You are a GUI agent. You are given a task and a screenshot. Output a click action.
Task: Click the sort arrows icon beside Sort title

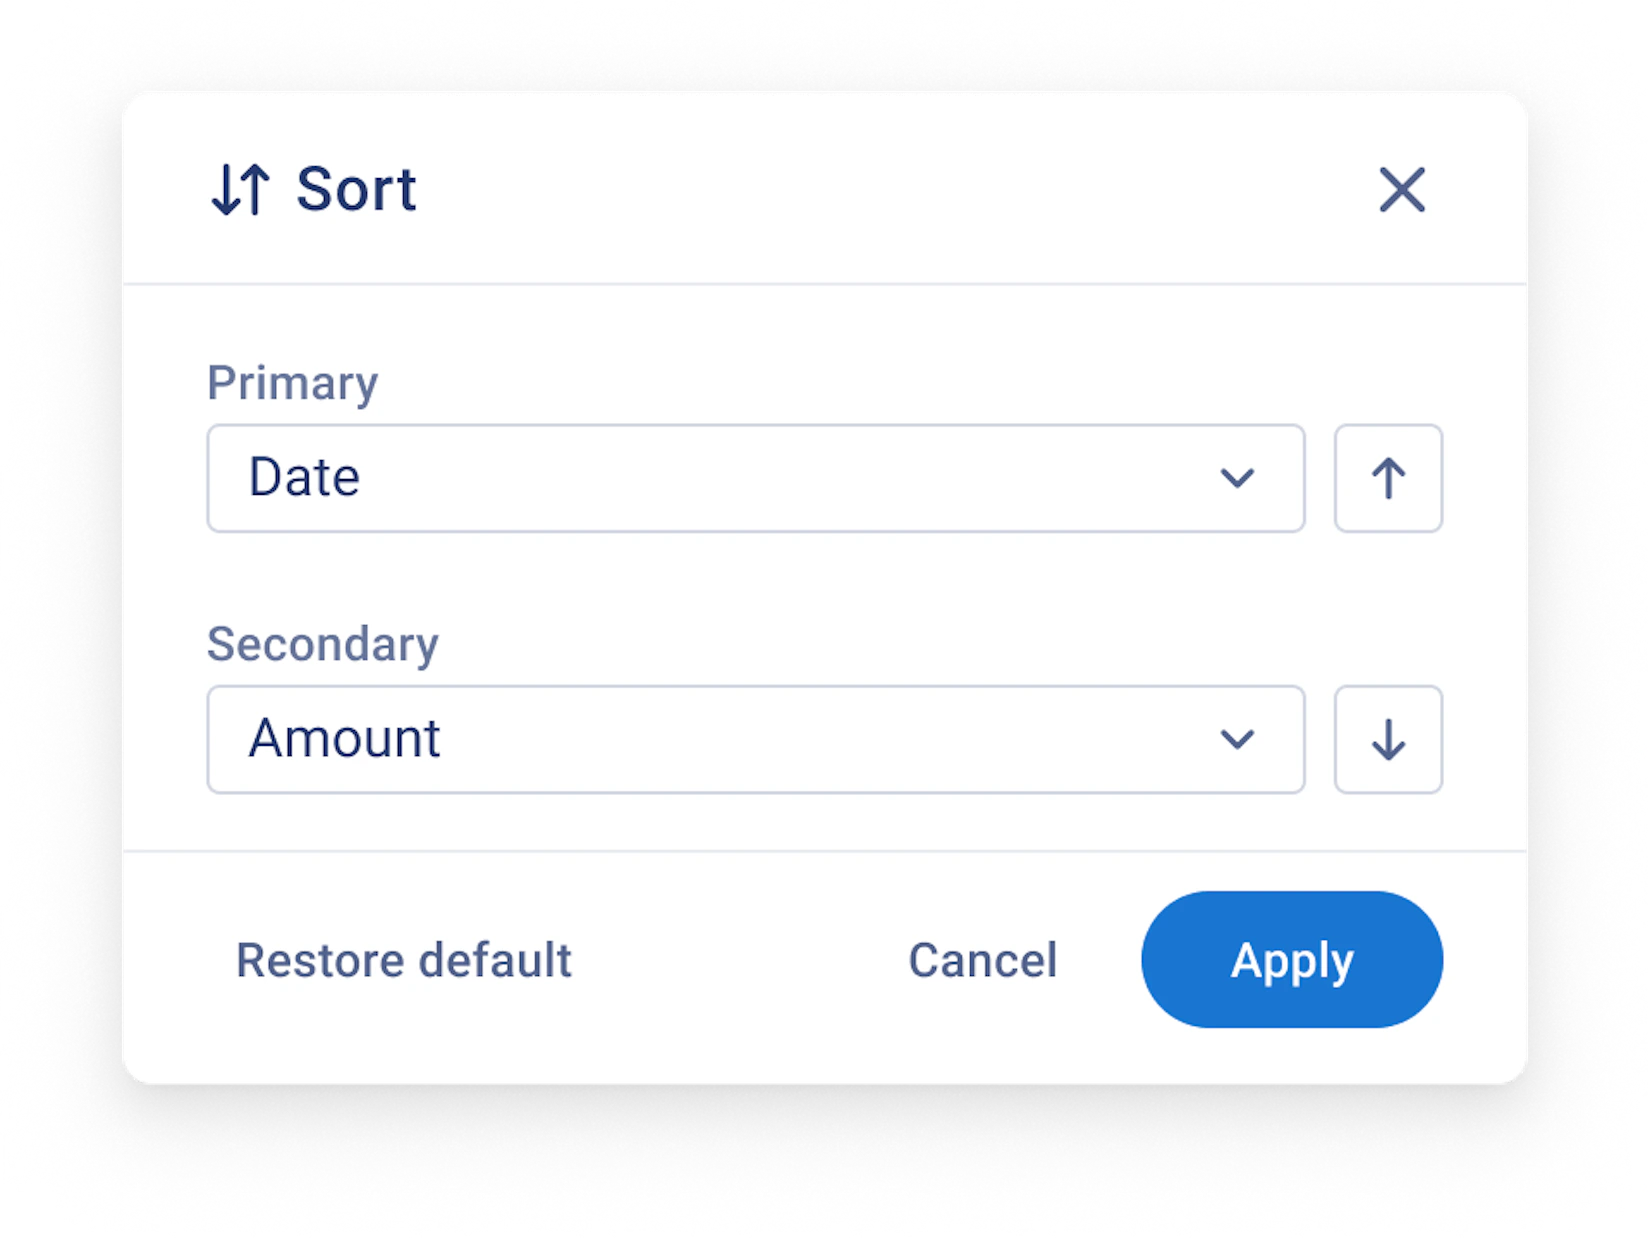click(240, 190)
